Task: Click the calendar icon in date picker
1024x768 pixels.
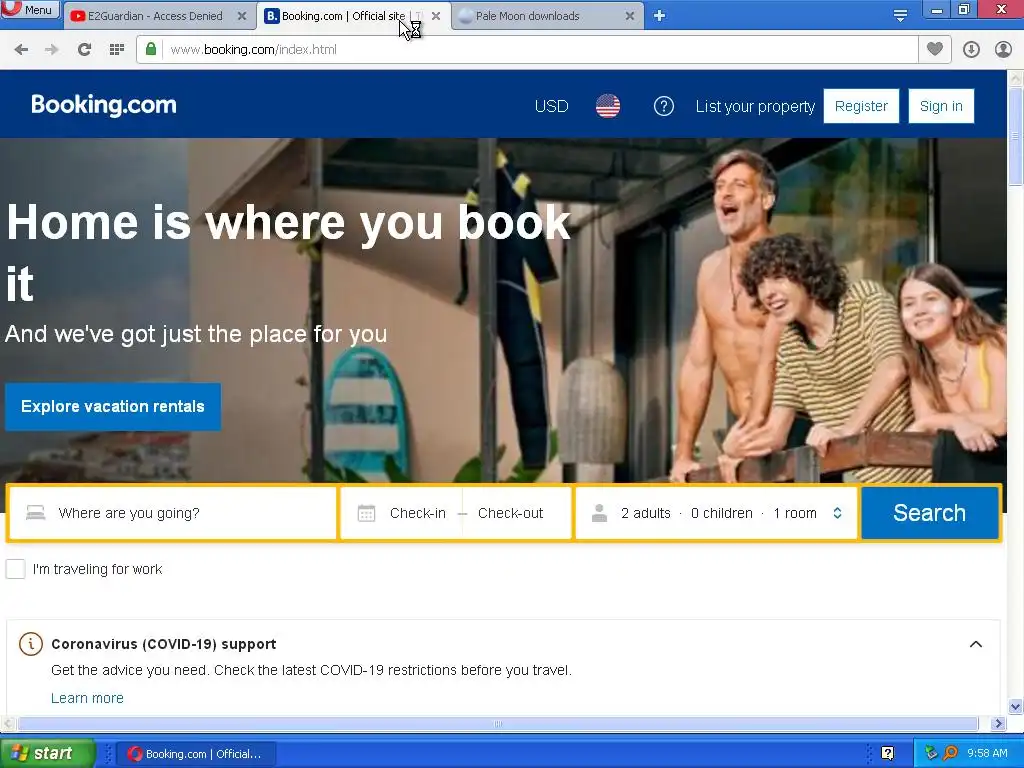Action: tap(366, 513)
